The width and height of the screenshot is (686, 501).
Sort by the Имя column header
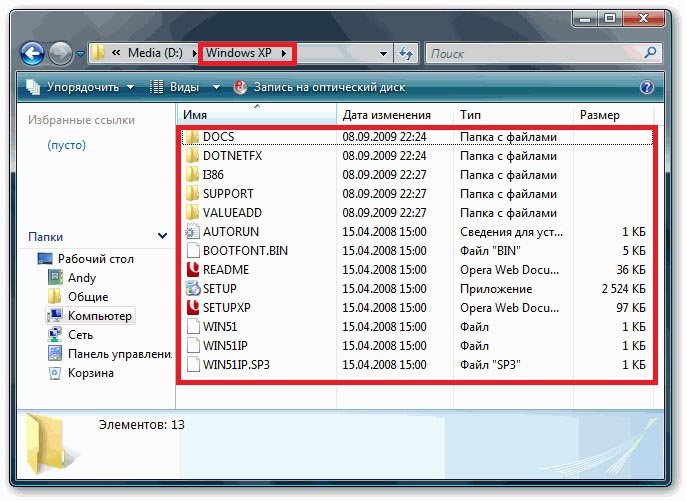257,115
